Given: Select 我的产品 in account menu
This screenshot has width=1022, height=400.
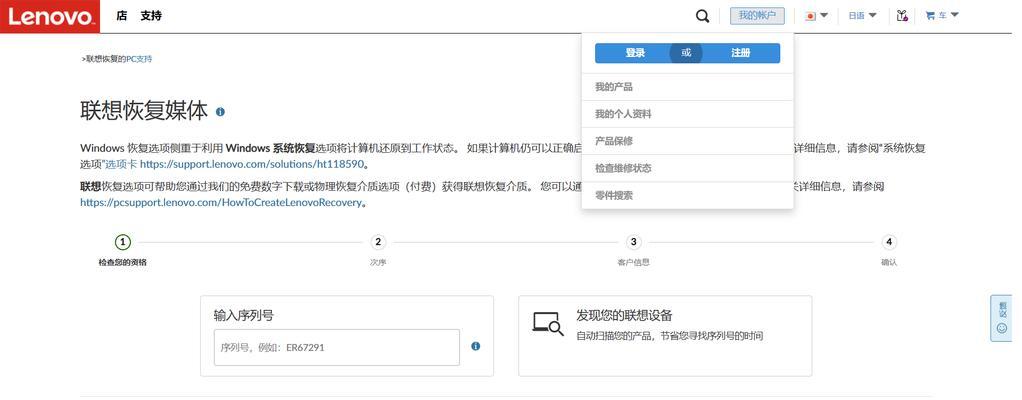Looking at the screenshot, I should [688, 87].
